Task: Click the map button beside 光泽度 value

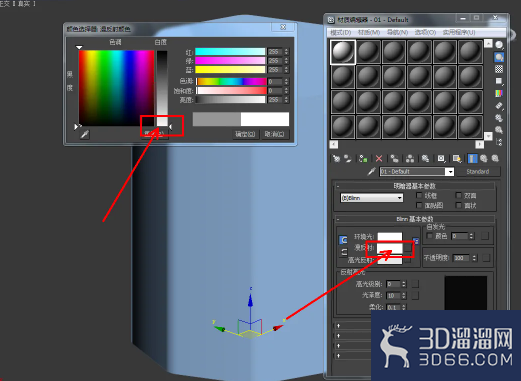Action: [415, 295]
